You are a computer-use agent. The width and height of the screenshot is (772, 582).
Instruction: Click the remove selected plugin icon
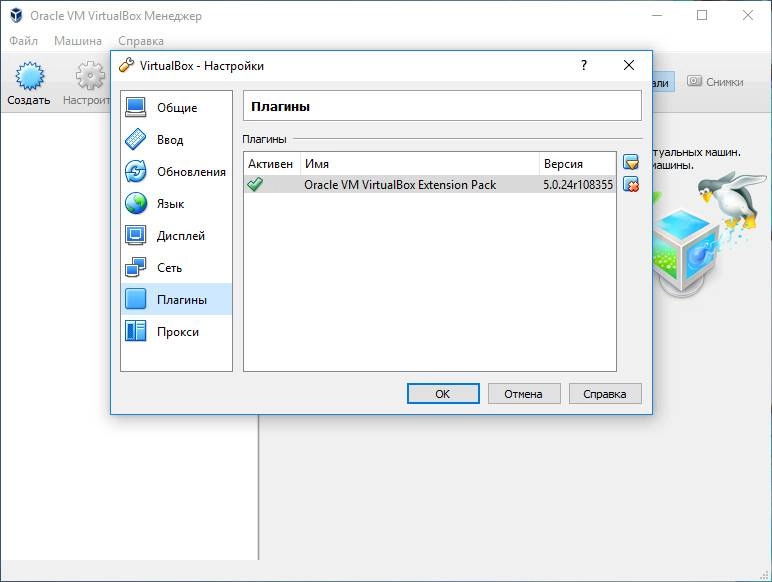pos(631,184)
